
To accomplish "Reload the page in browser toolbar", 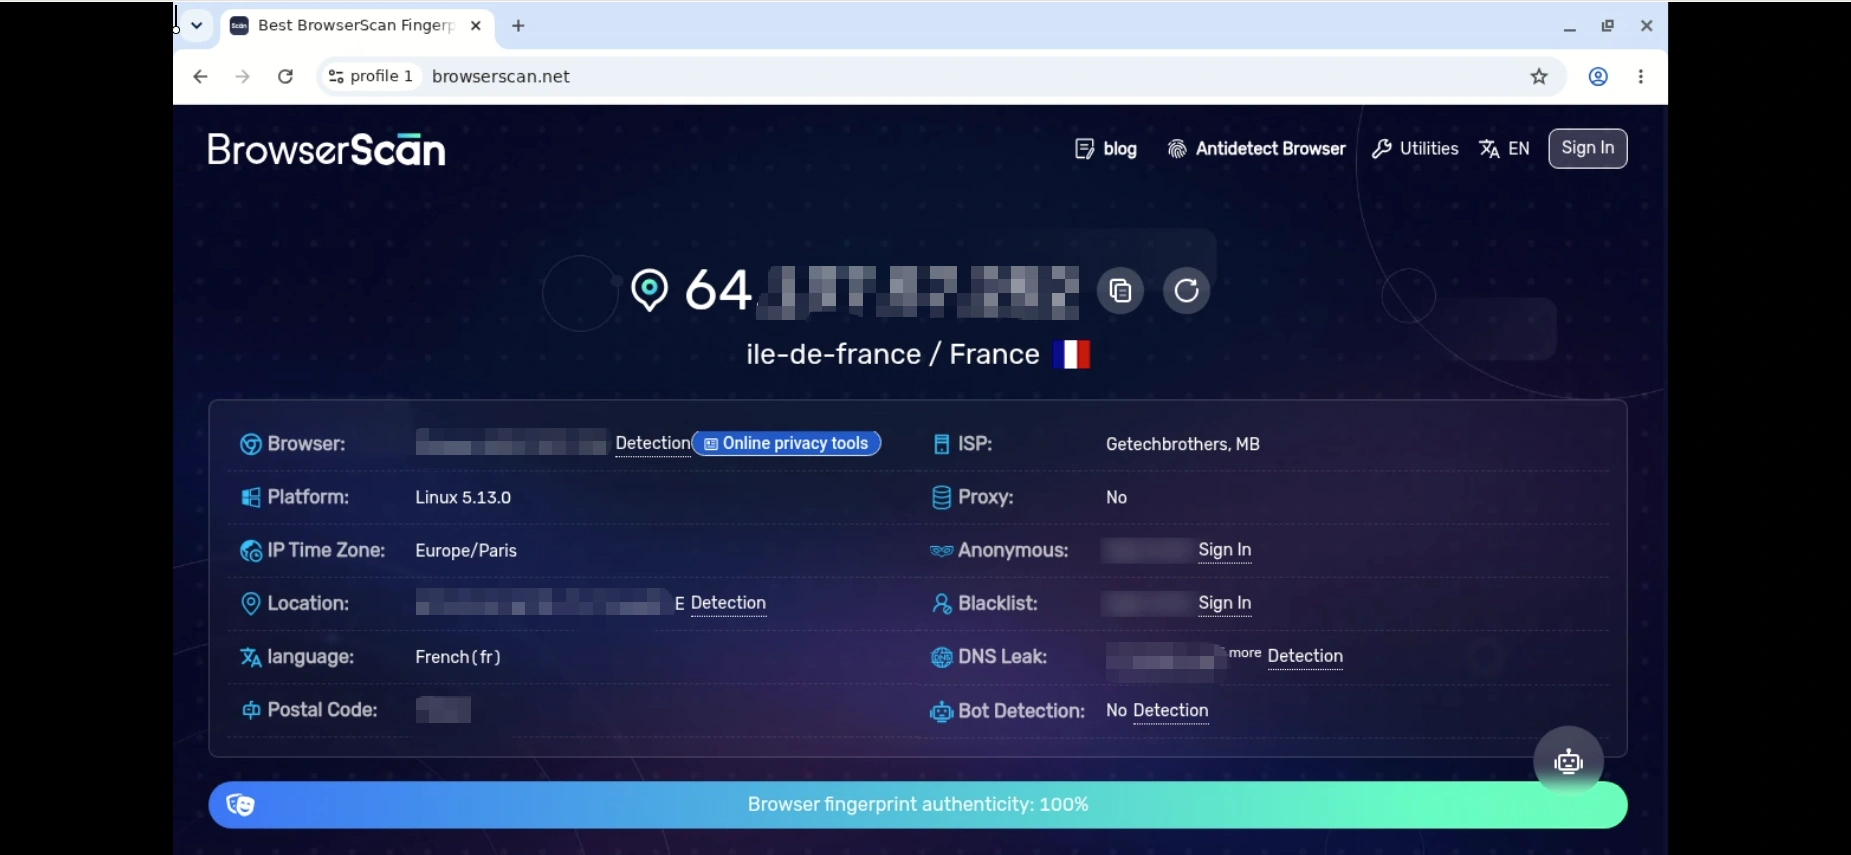I will point(285,76).
